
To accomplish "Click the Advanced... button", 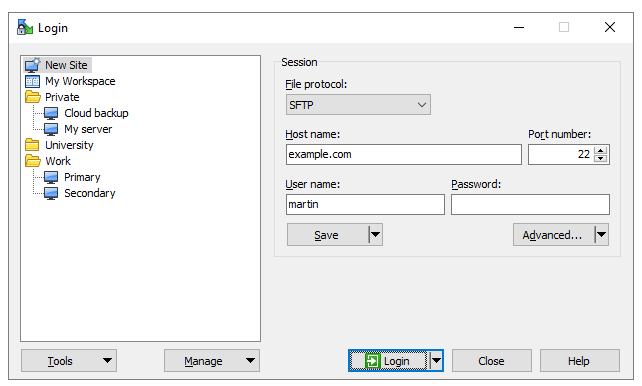I will pyautogui.click(x=554, y=235).
